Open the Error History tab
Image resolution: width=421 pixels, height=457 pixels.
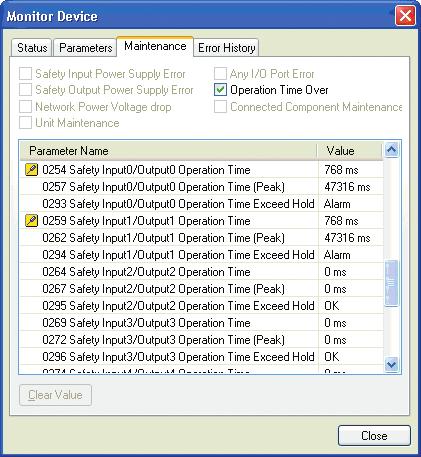(x=227, y=48)
